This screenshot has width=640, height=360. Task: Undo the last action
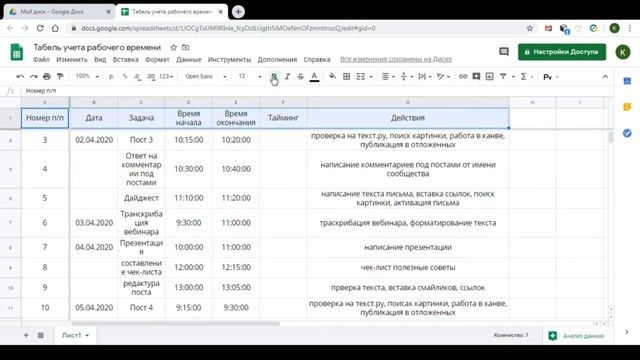click(20, 76)
